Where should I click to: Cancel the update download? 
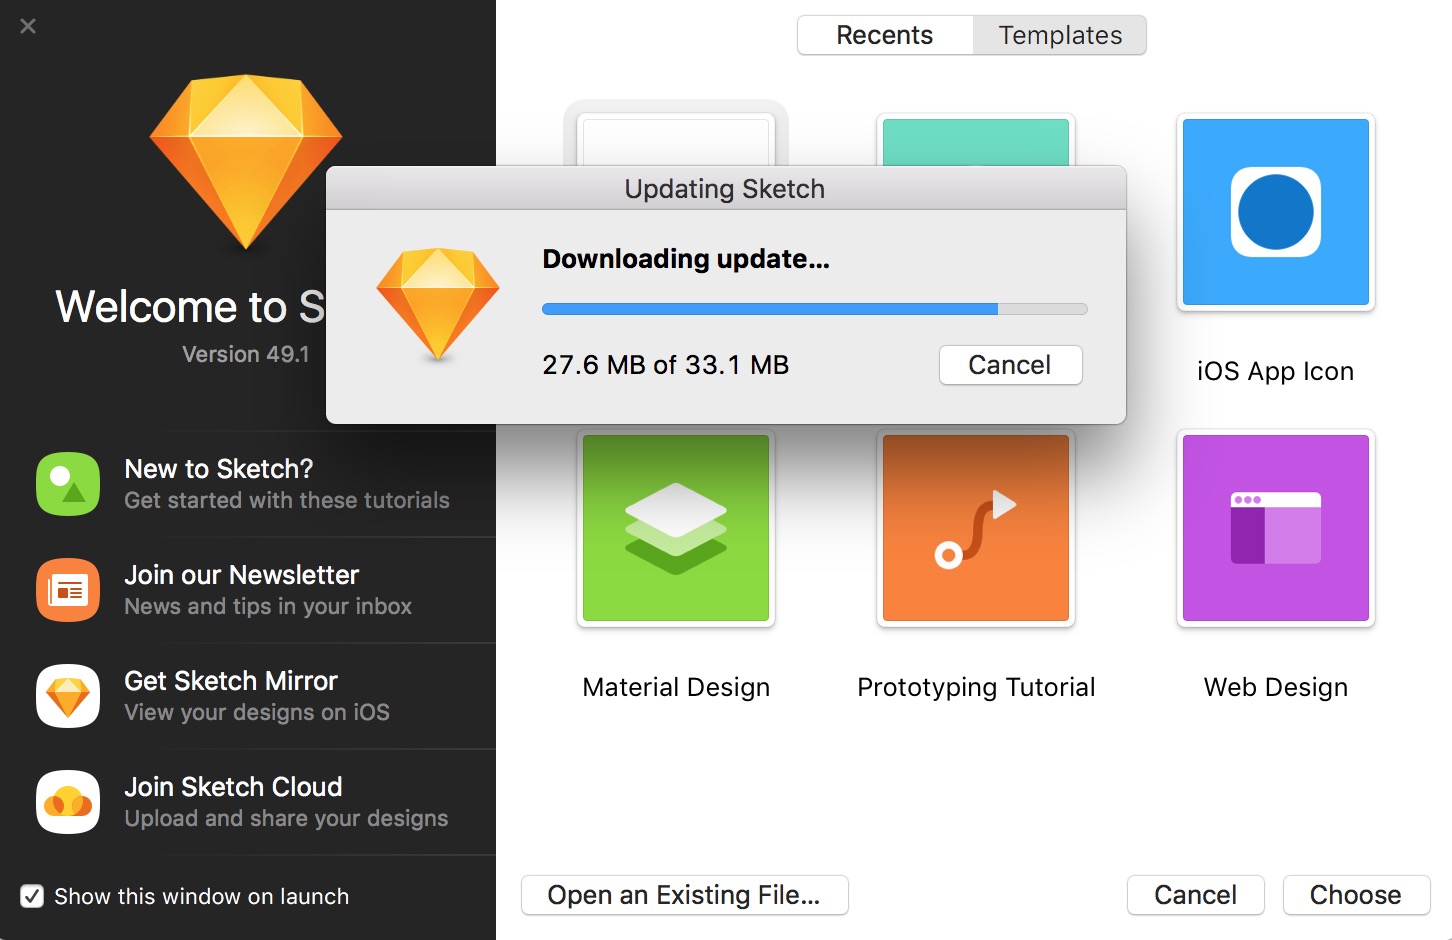1010,365
